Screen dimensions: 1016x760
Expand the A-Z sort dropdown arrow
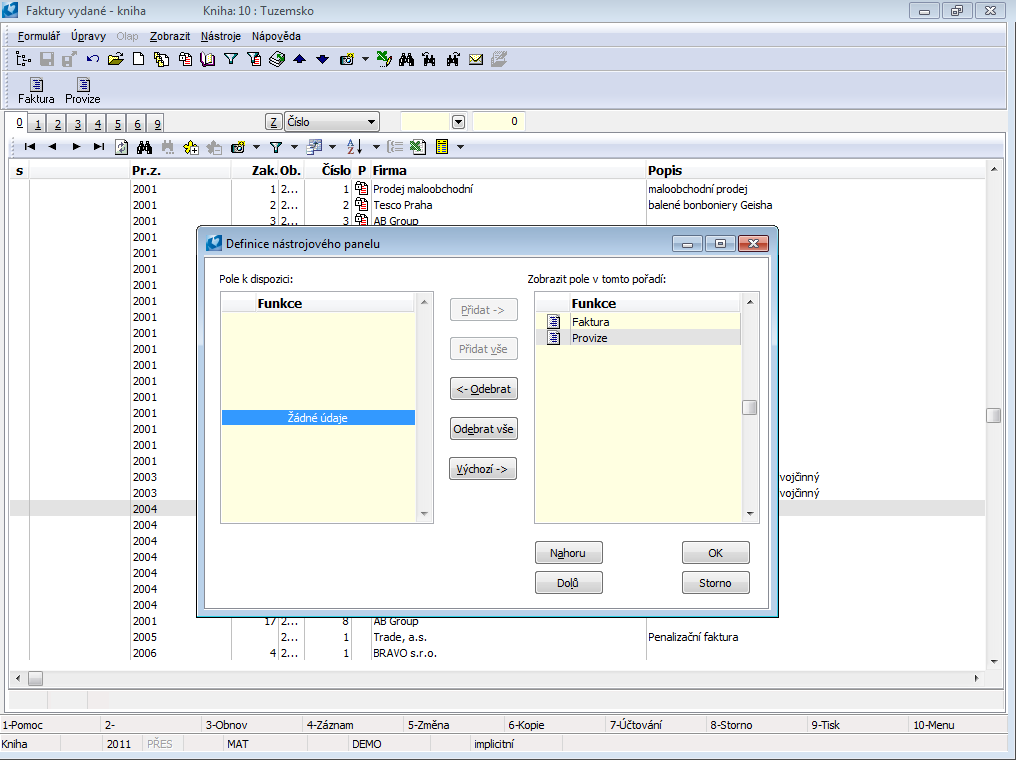pos(376,147)
